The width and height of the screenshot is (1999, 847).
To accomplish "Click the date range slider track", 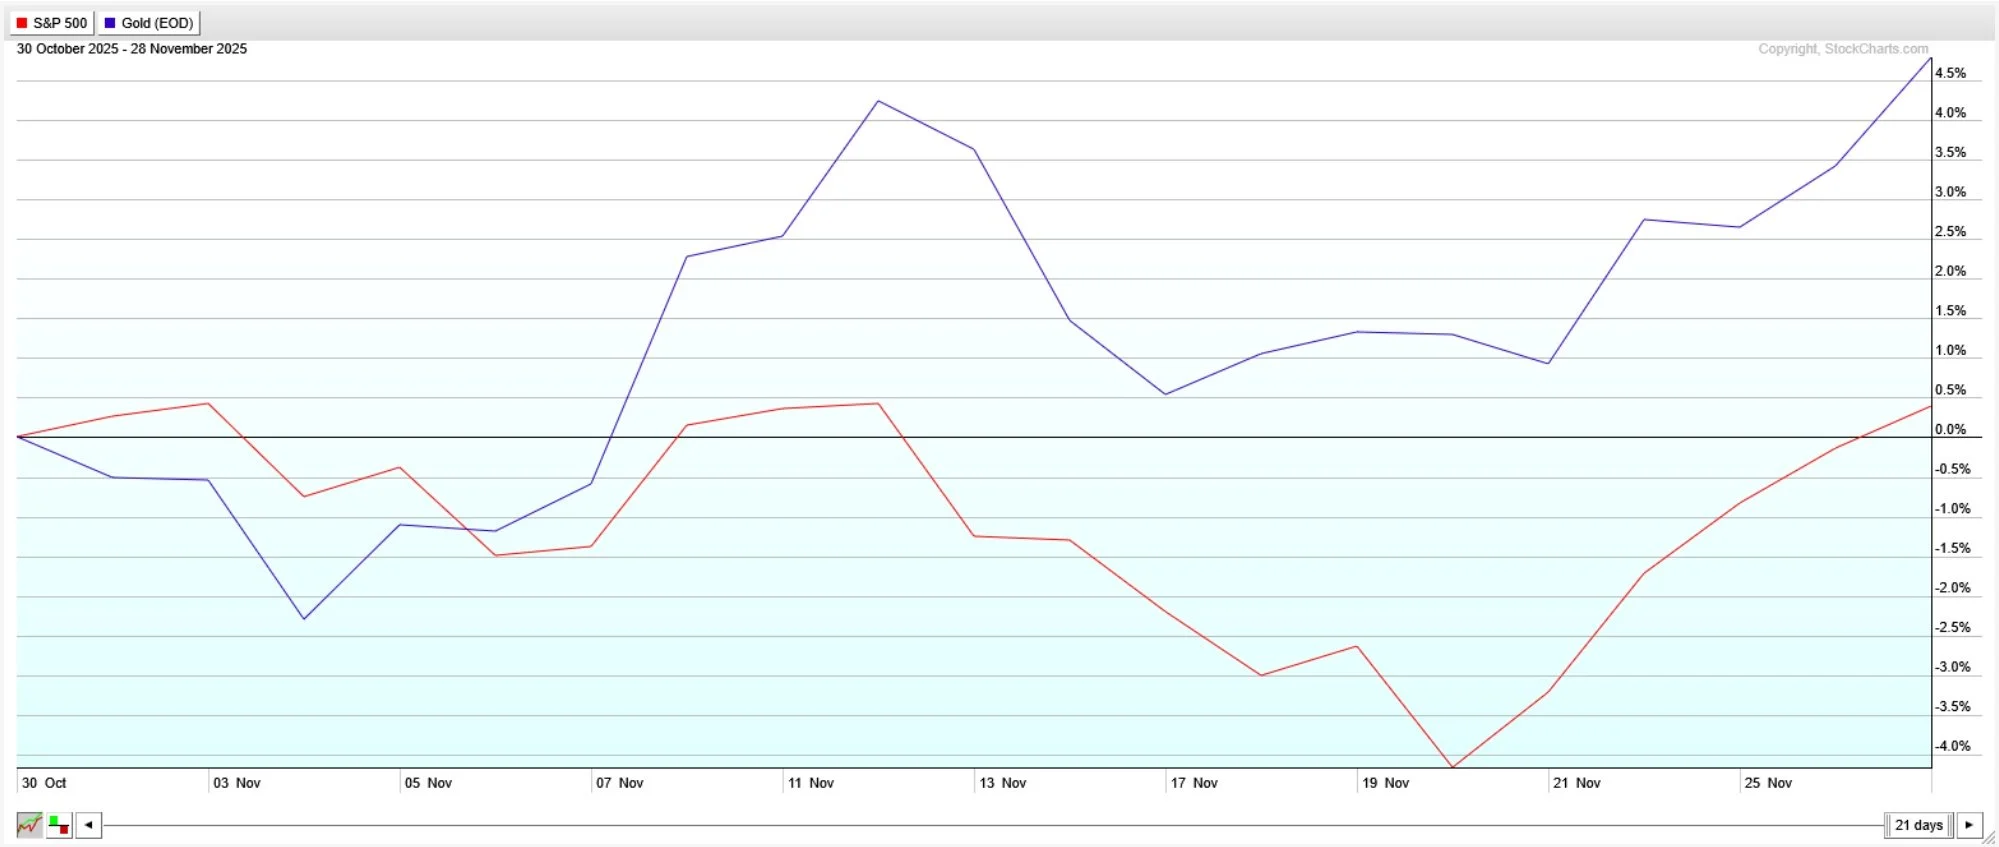I will coord(994,826).
